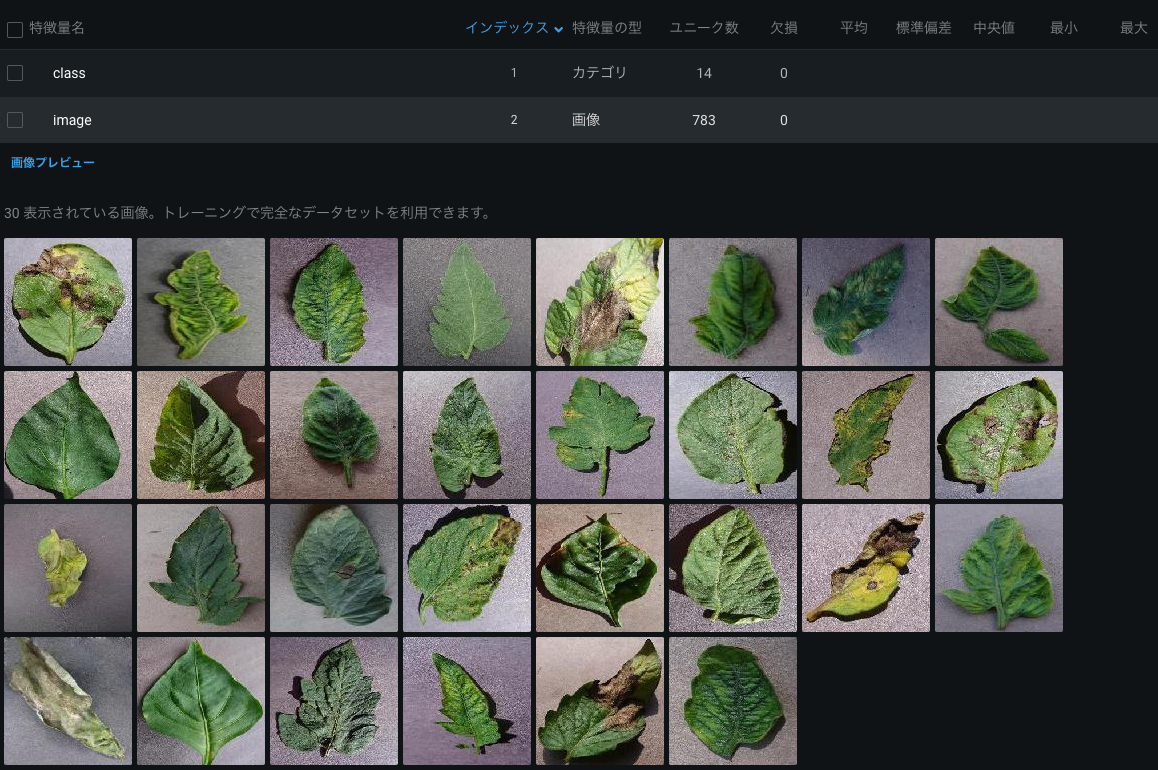The width and height of the screenshot is (1158, 770).
Task: Check the image feature row checkbox
Action: point(14,120)
